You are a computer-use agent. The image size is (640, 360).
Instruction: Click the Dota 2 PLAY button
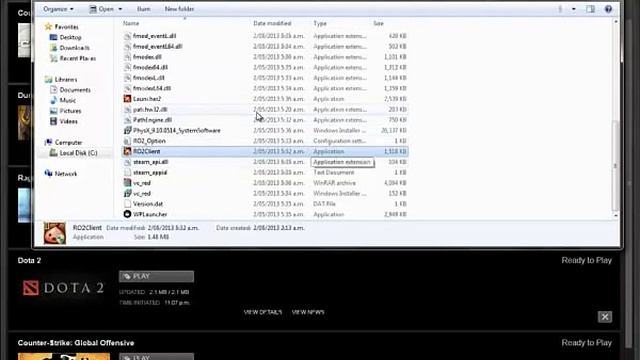[156, 276]
